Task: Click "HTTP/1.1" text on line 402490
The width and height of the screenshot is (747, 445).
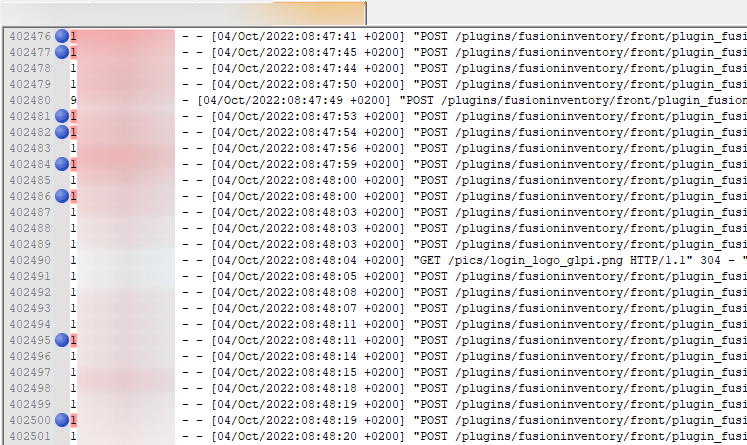Action: coord(658,260)
